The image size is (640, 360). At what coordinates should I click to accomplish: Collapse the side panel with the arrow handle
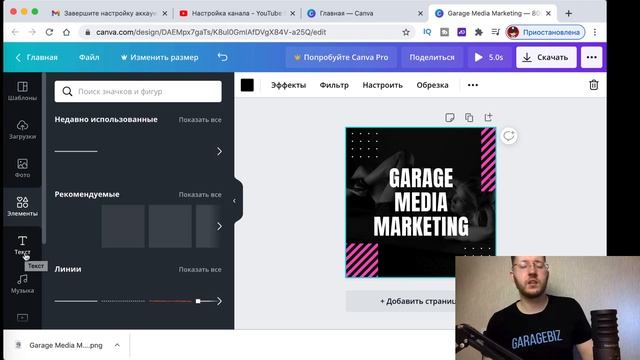236,200
